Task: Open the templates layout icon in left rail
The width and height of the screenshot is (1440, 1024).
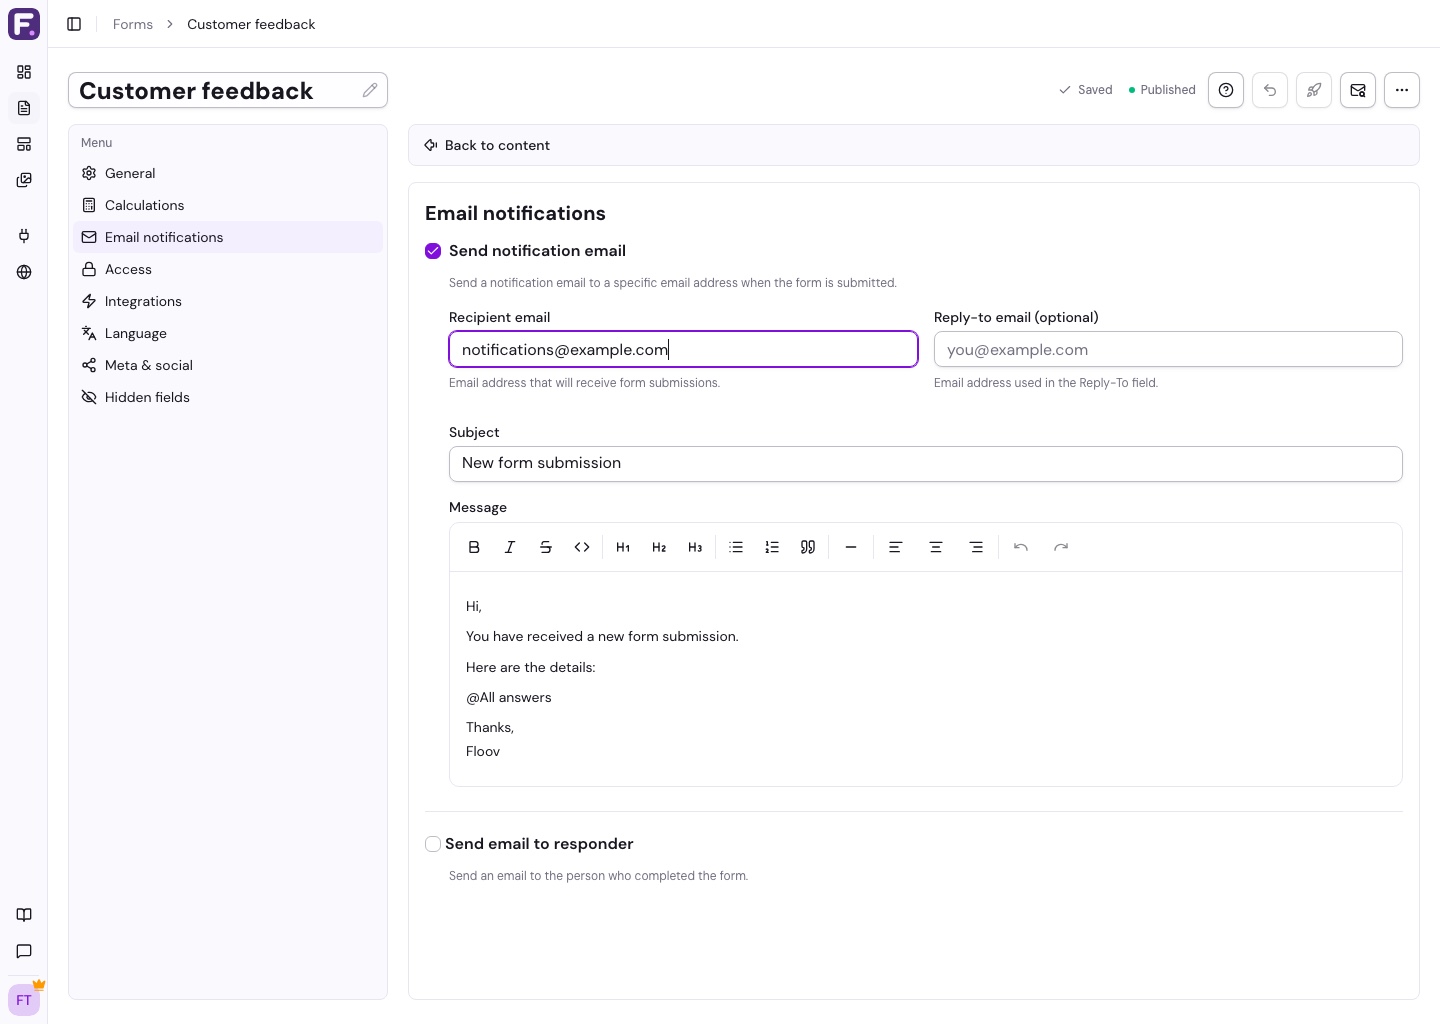Action: (x=24, y=144)
